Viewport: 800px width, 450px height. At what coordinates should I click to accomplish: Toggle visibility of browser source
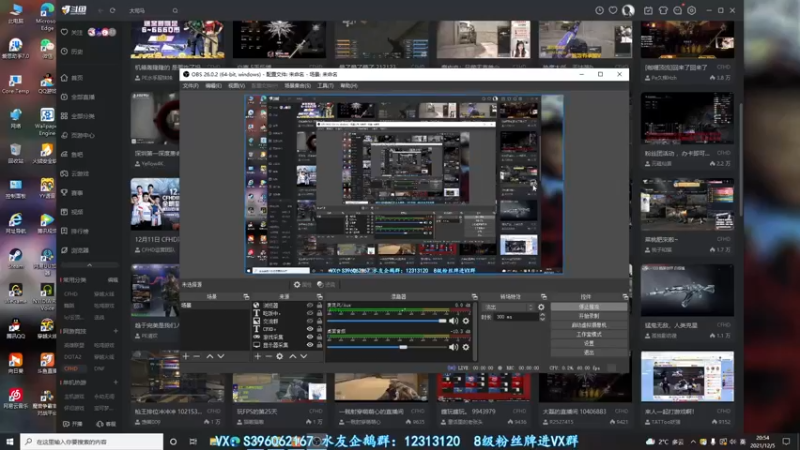coord(310,305)
